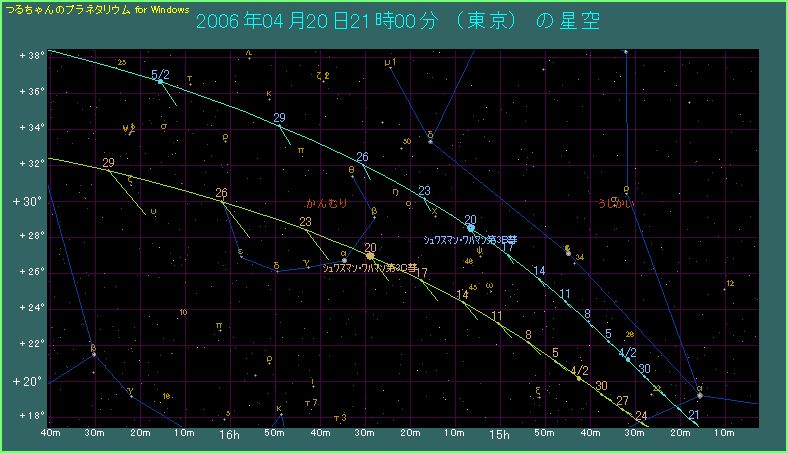Click the star labeled 34 in うしかい
This screenshot has width=788, height=453.
(569, 253)
